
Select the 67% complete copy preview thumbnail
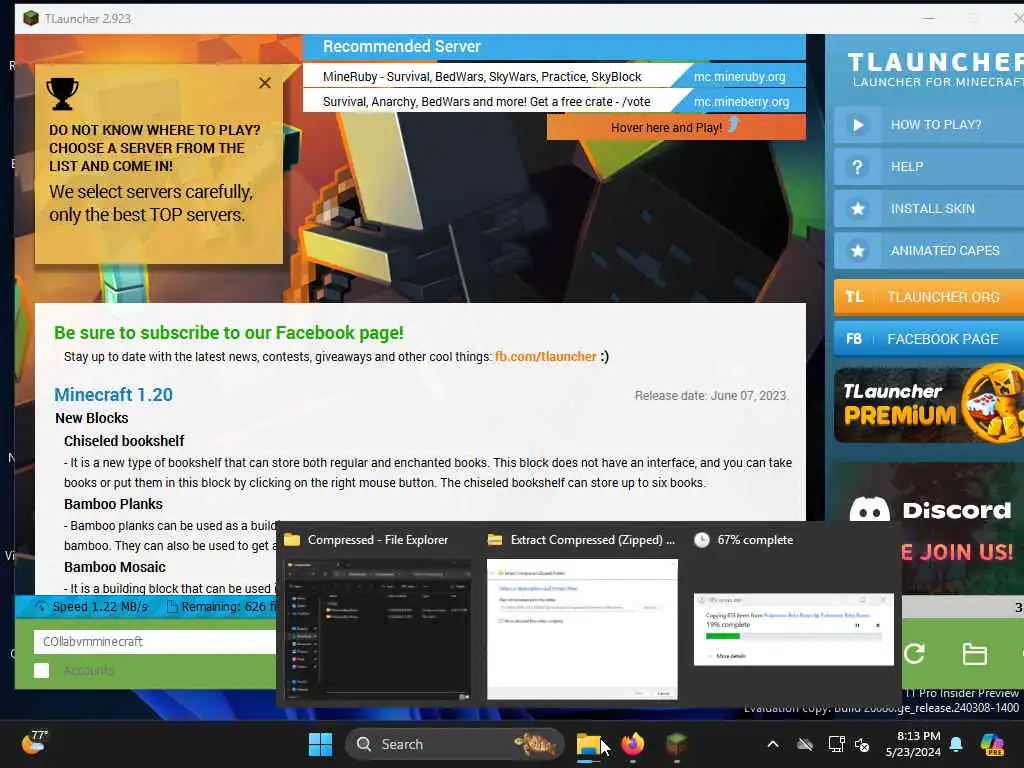pos(793,630)
